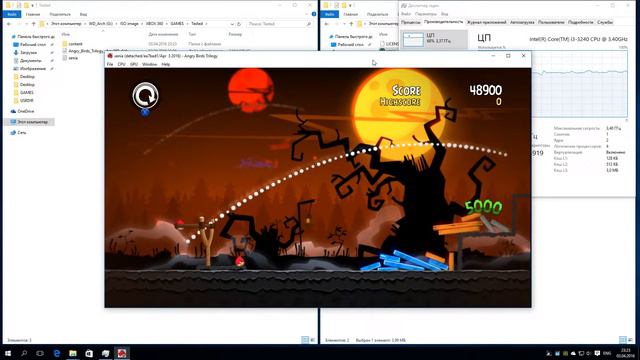Open the Store icon on the taskbar
The height and width of the screenshot is (360, 640).
pos(89,353)
